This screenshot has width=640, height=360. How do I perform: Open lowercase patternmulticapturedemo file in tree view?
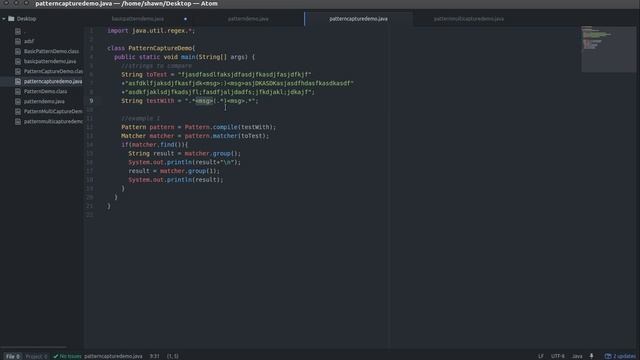(x=53, y=122)
